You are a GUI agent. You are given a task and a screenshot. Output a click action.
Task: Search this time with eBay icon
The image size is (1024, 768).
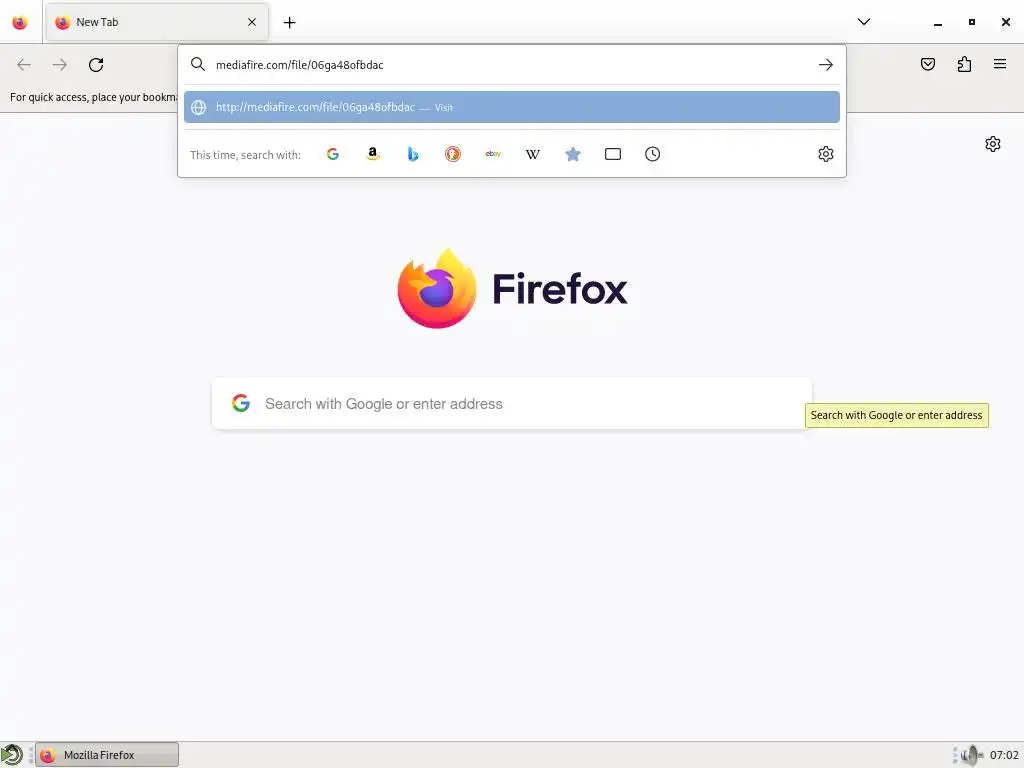[x=493, y=154]
